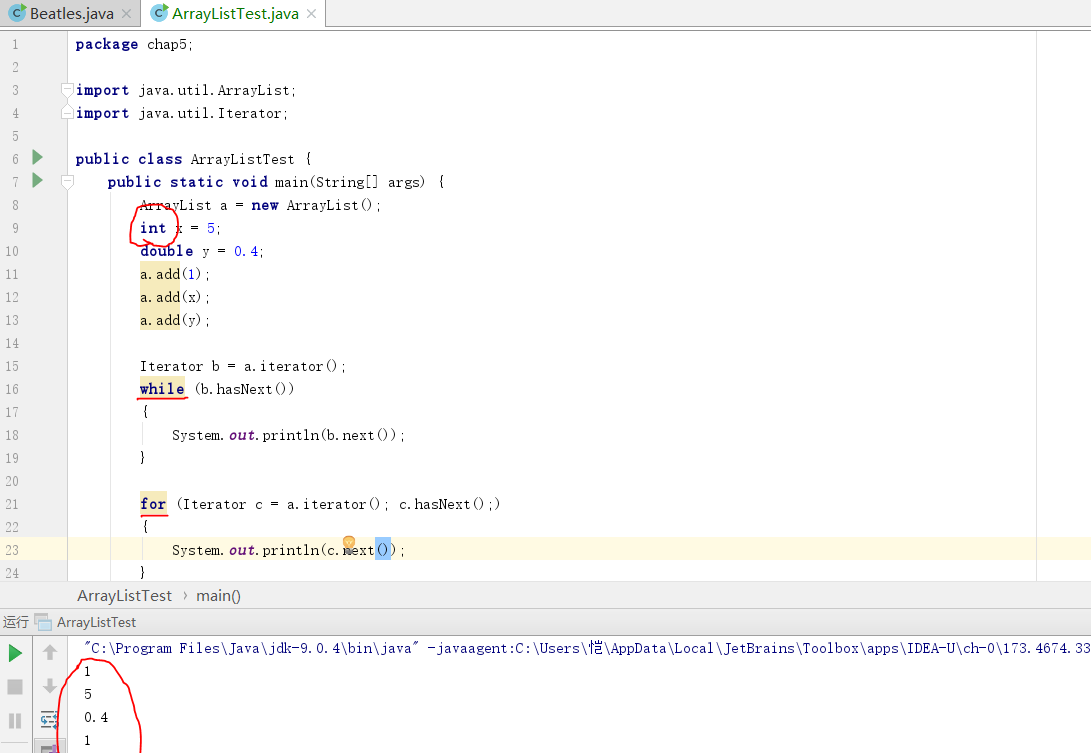1091x753 pixels.
Task: Click the ArrayListTest.java class file icon
Action: 160,13
